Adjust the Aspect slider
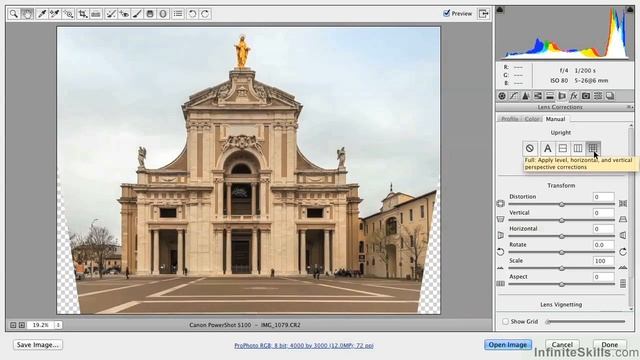640x360 pixels. (562, 284)
